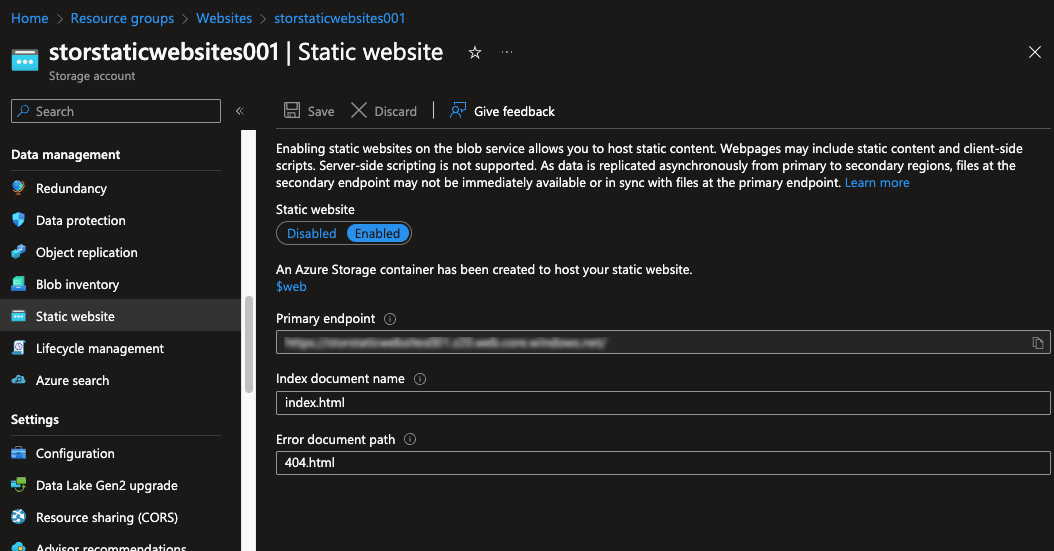Click the page title storstaticwebsites001 | Static website
1054x551 pixels.
pyautogui.click(x=246, y=52)
